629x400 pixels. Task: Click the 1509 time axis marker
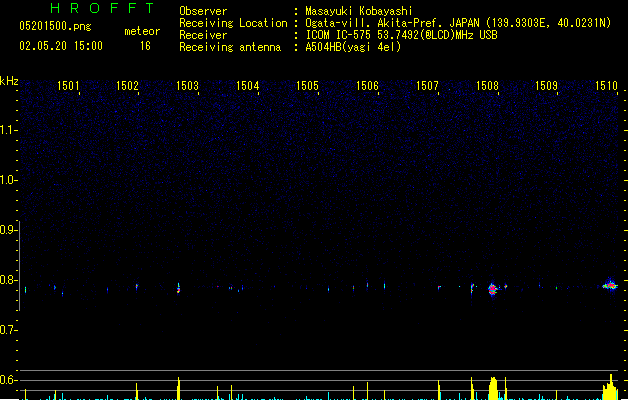coord(546,86)
